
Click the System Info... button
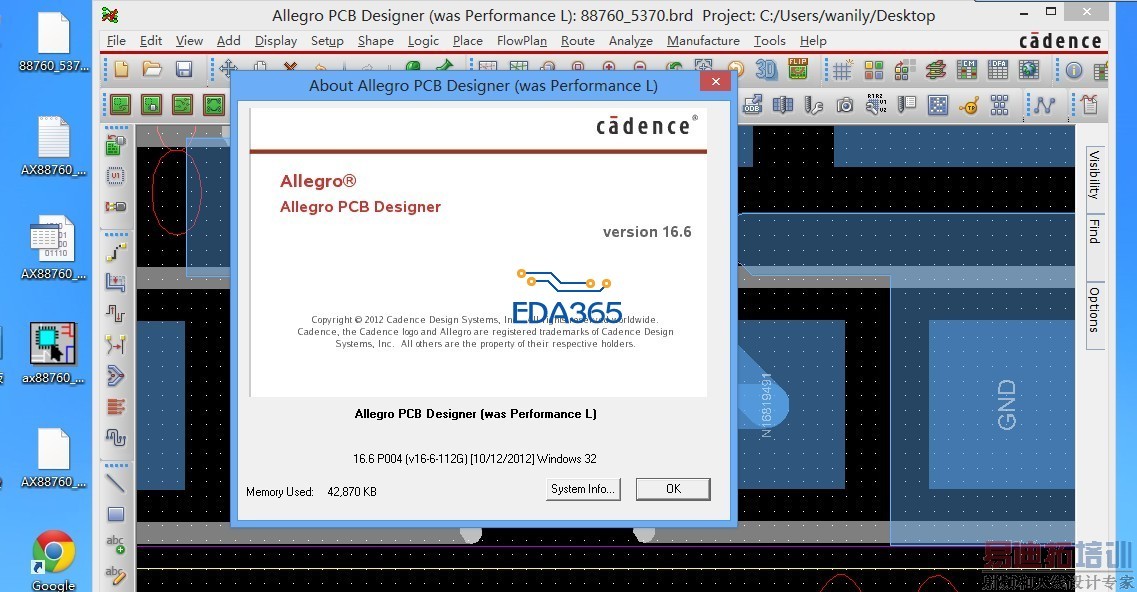click(583, 489)
